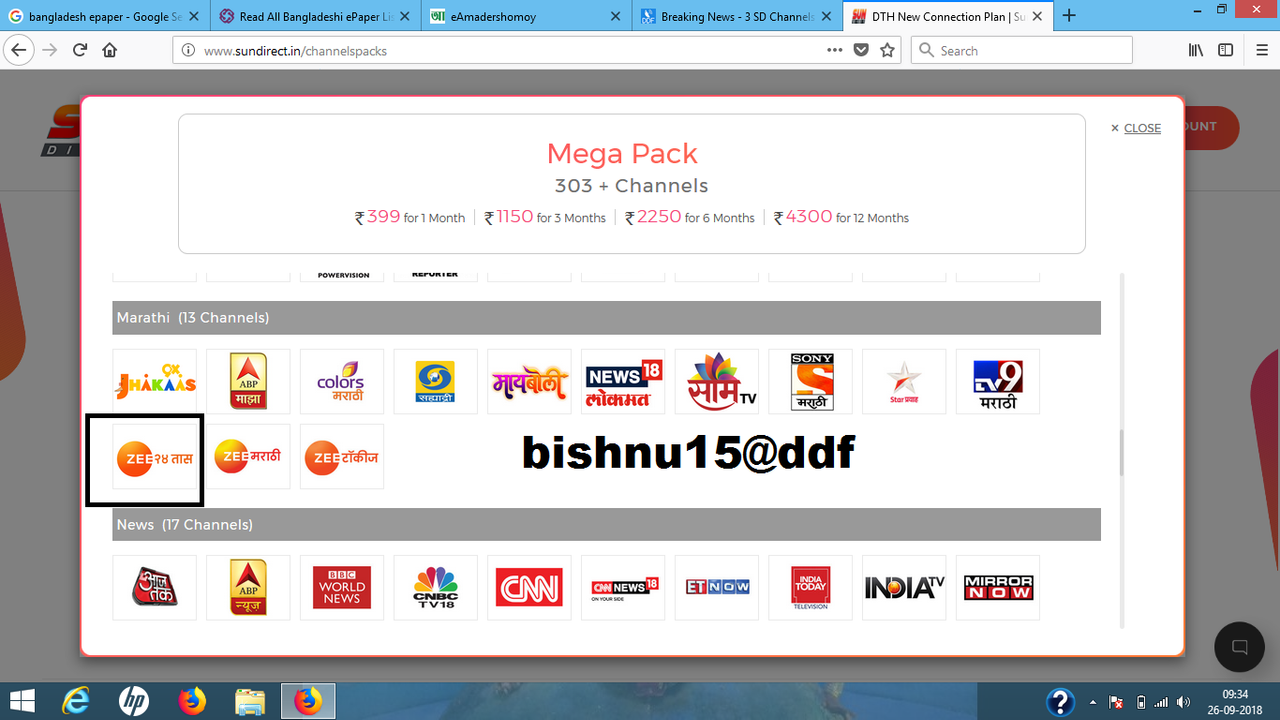
Task: Switch to the Breaking News tab
Action: 739,16
